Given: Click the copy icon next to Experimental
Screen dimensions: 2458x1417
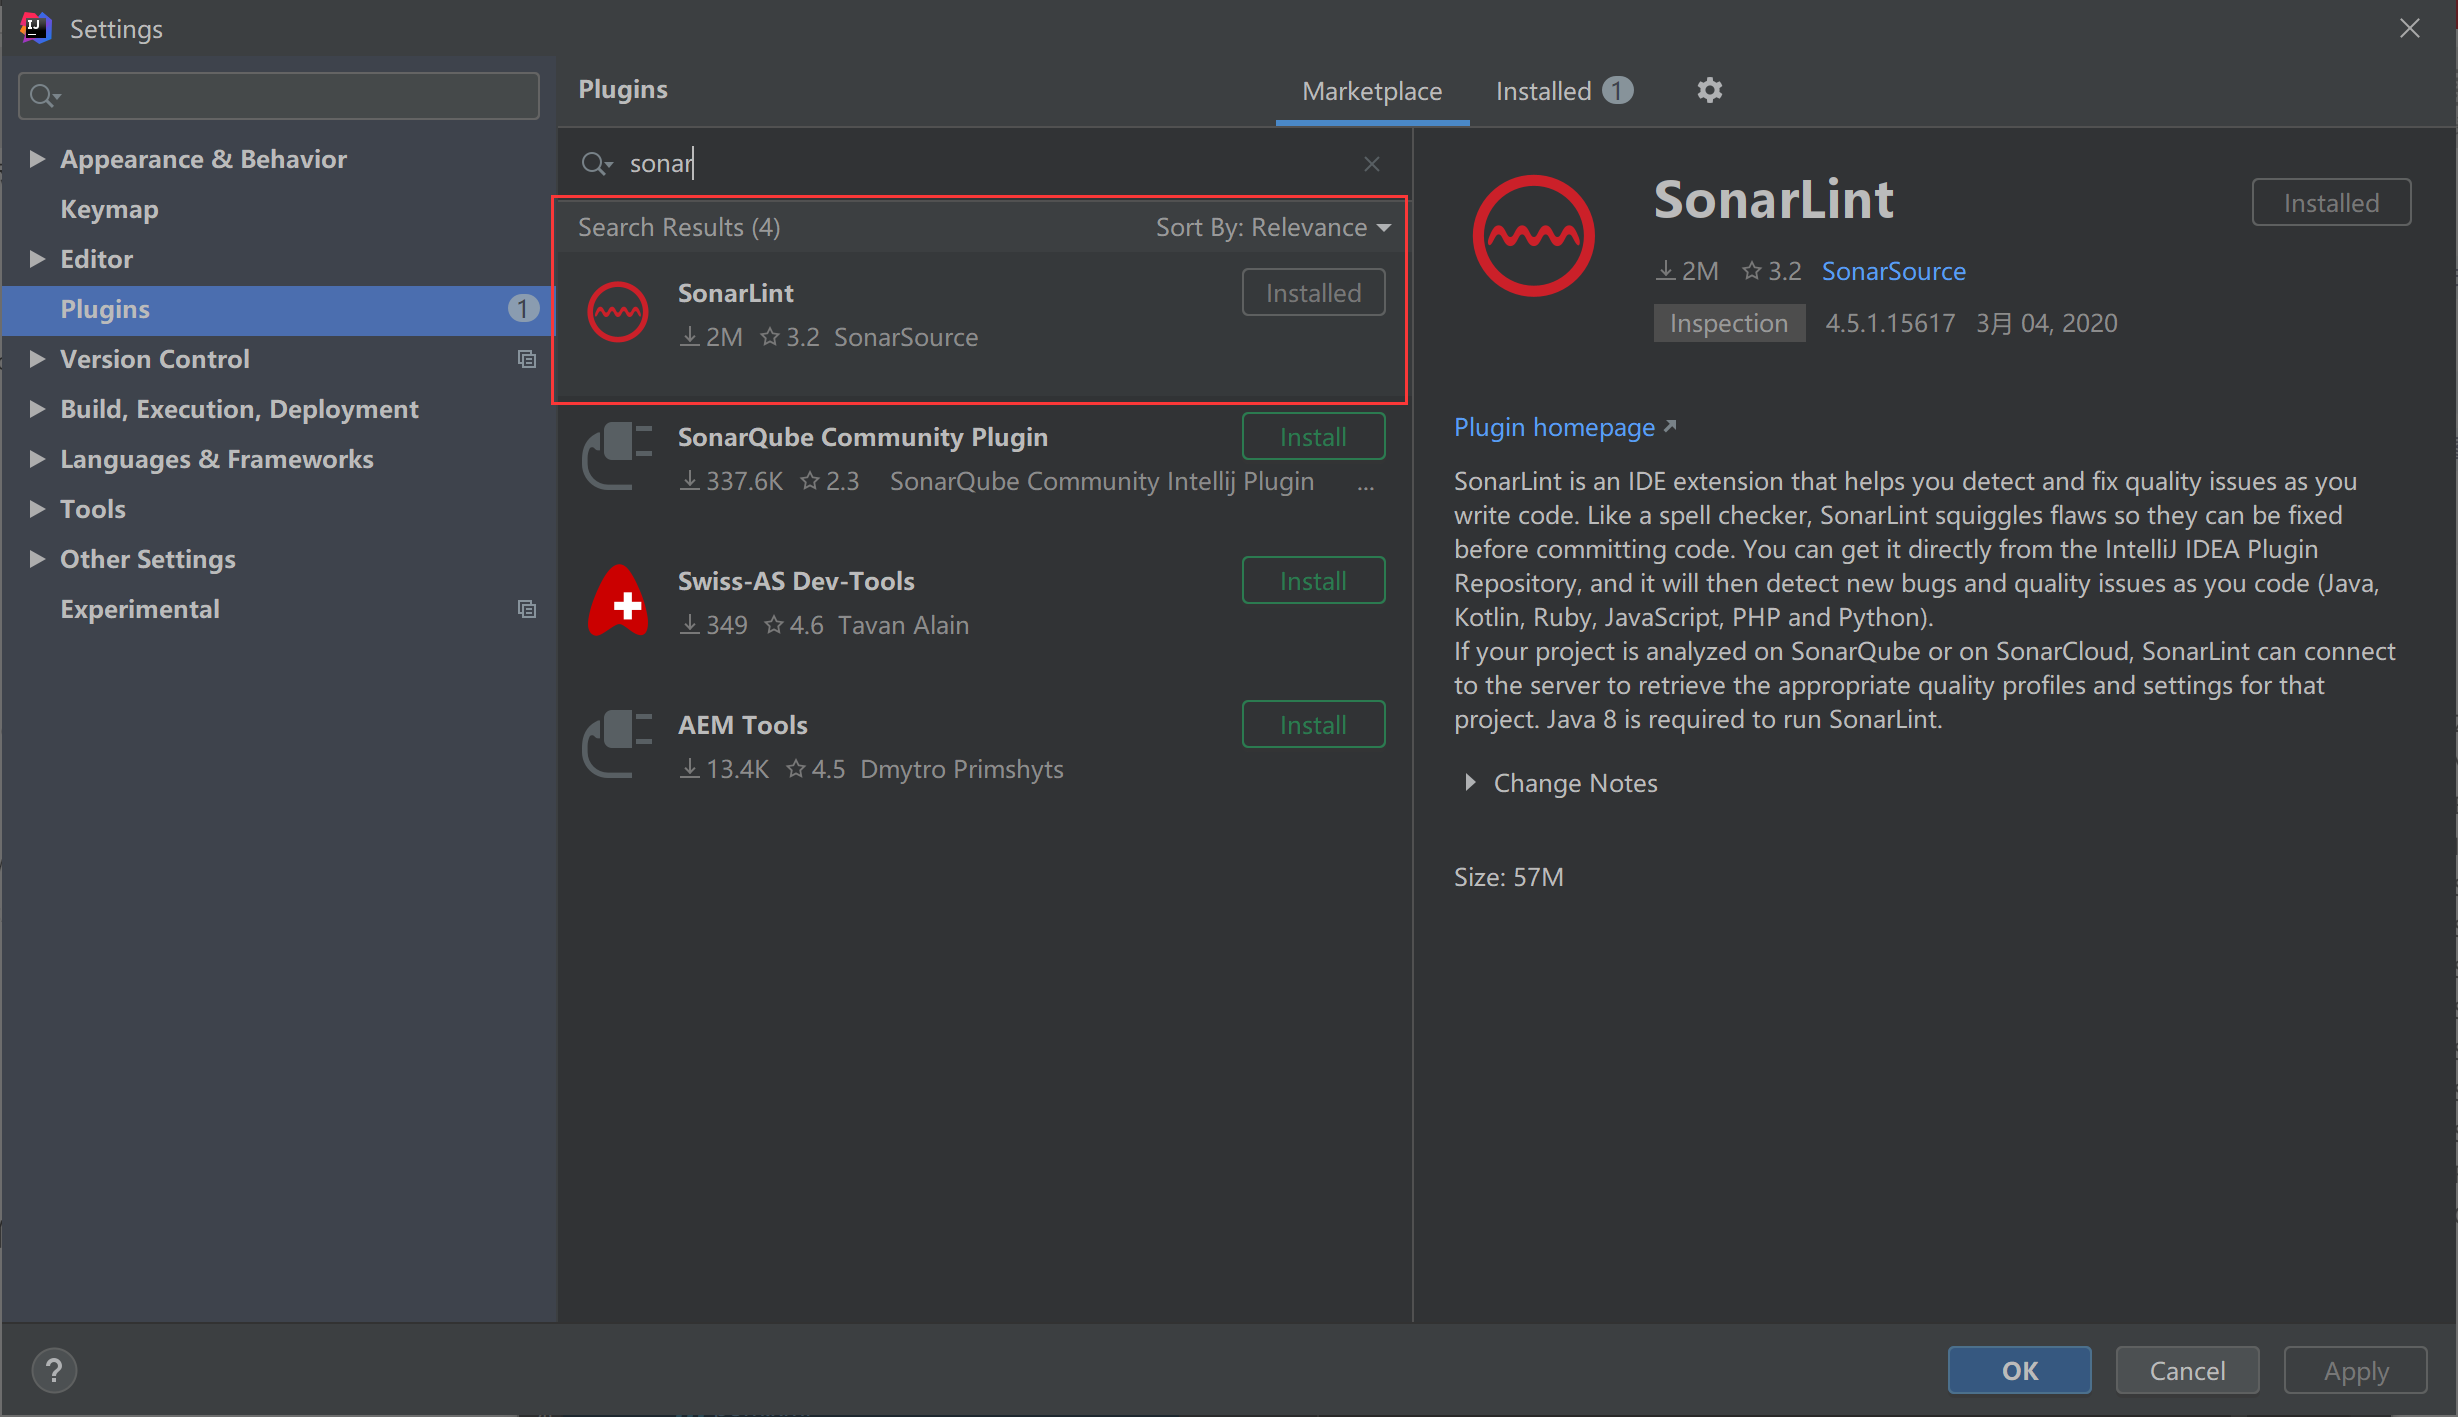Looking at the screenshot, I should coord(527,608).
